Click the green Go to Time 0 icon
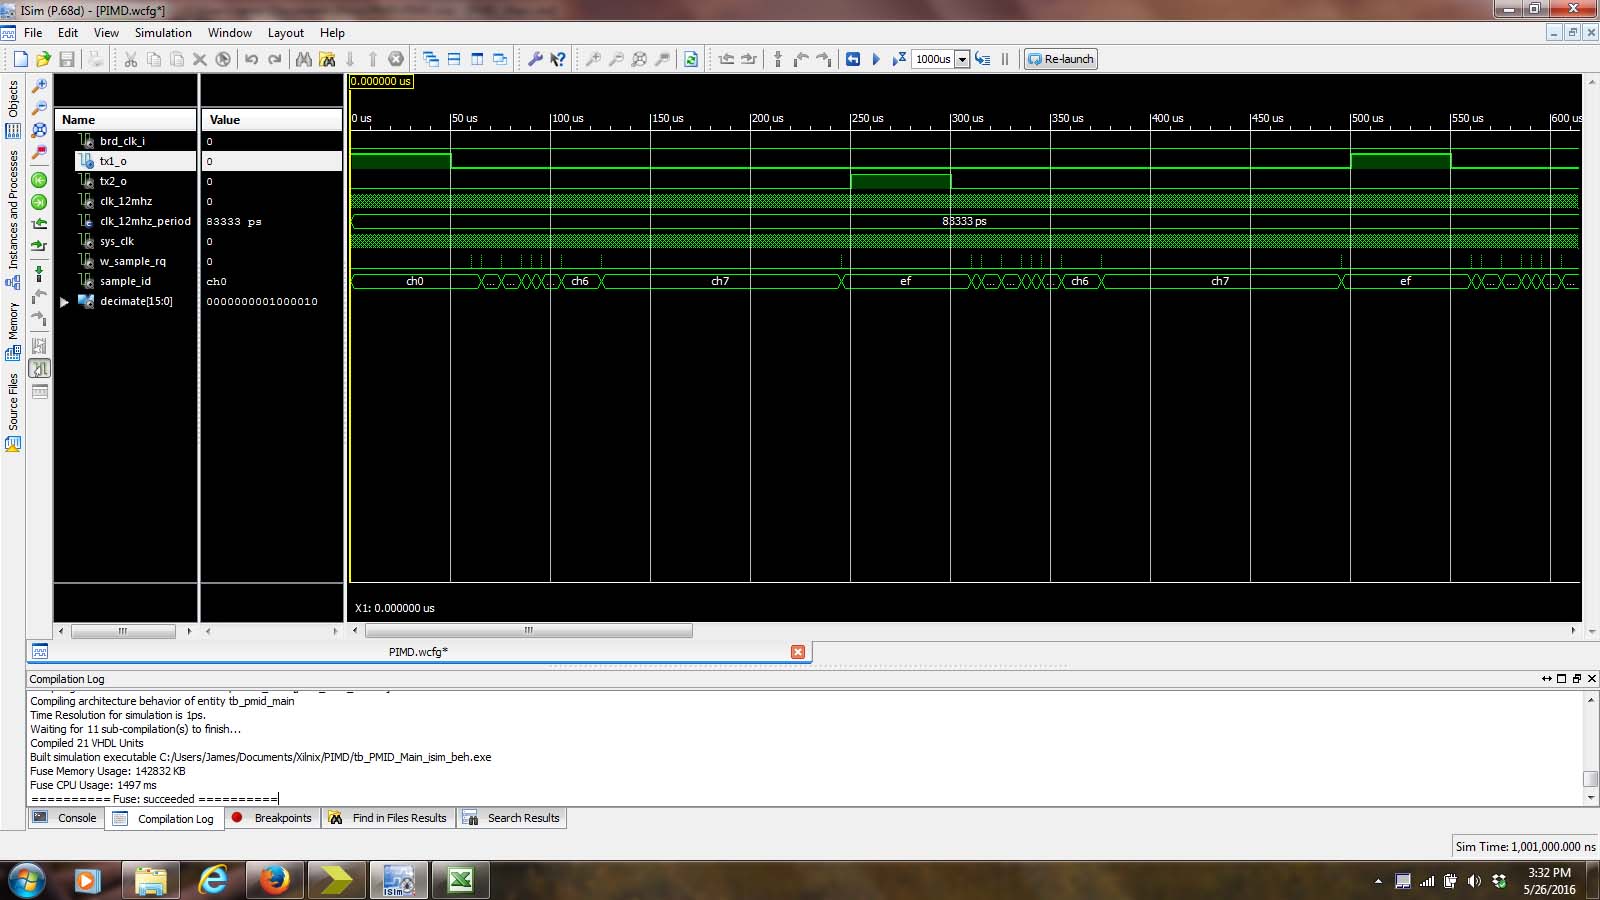This screenshot has height=900, width=1600. tap(39, 180)
